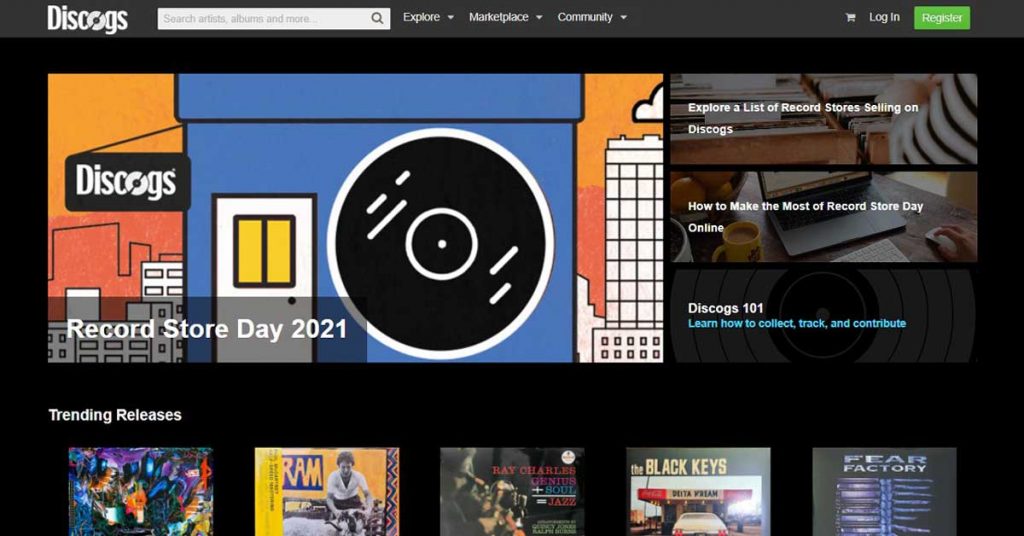Image resolution: width=1024 pixels, height=536 pixels.
Task: Open Ray Charles Genius + Soul album cover
Action: 512,491
